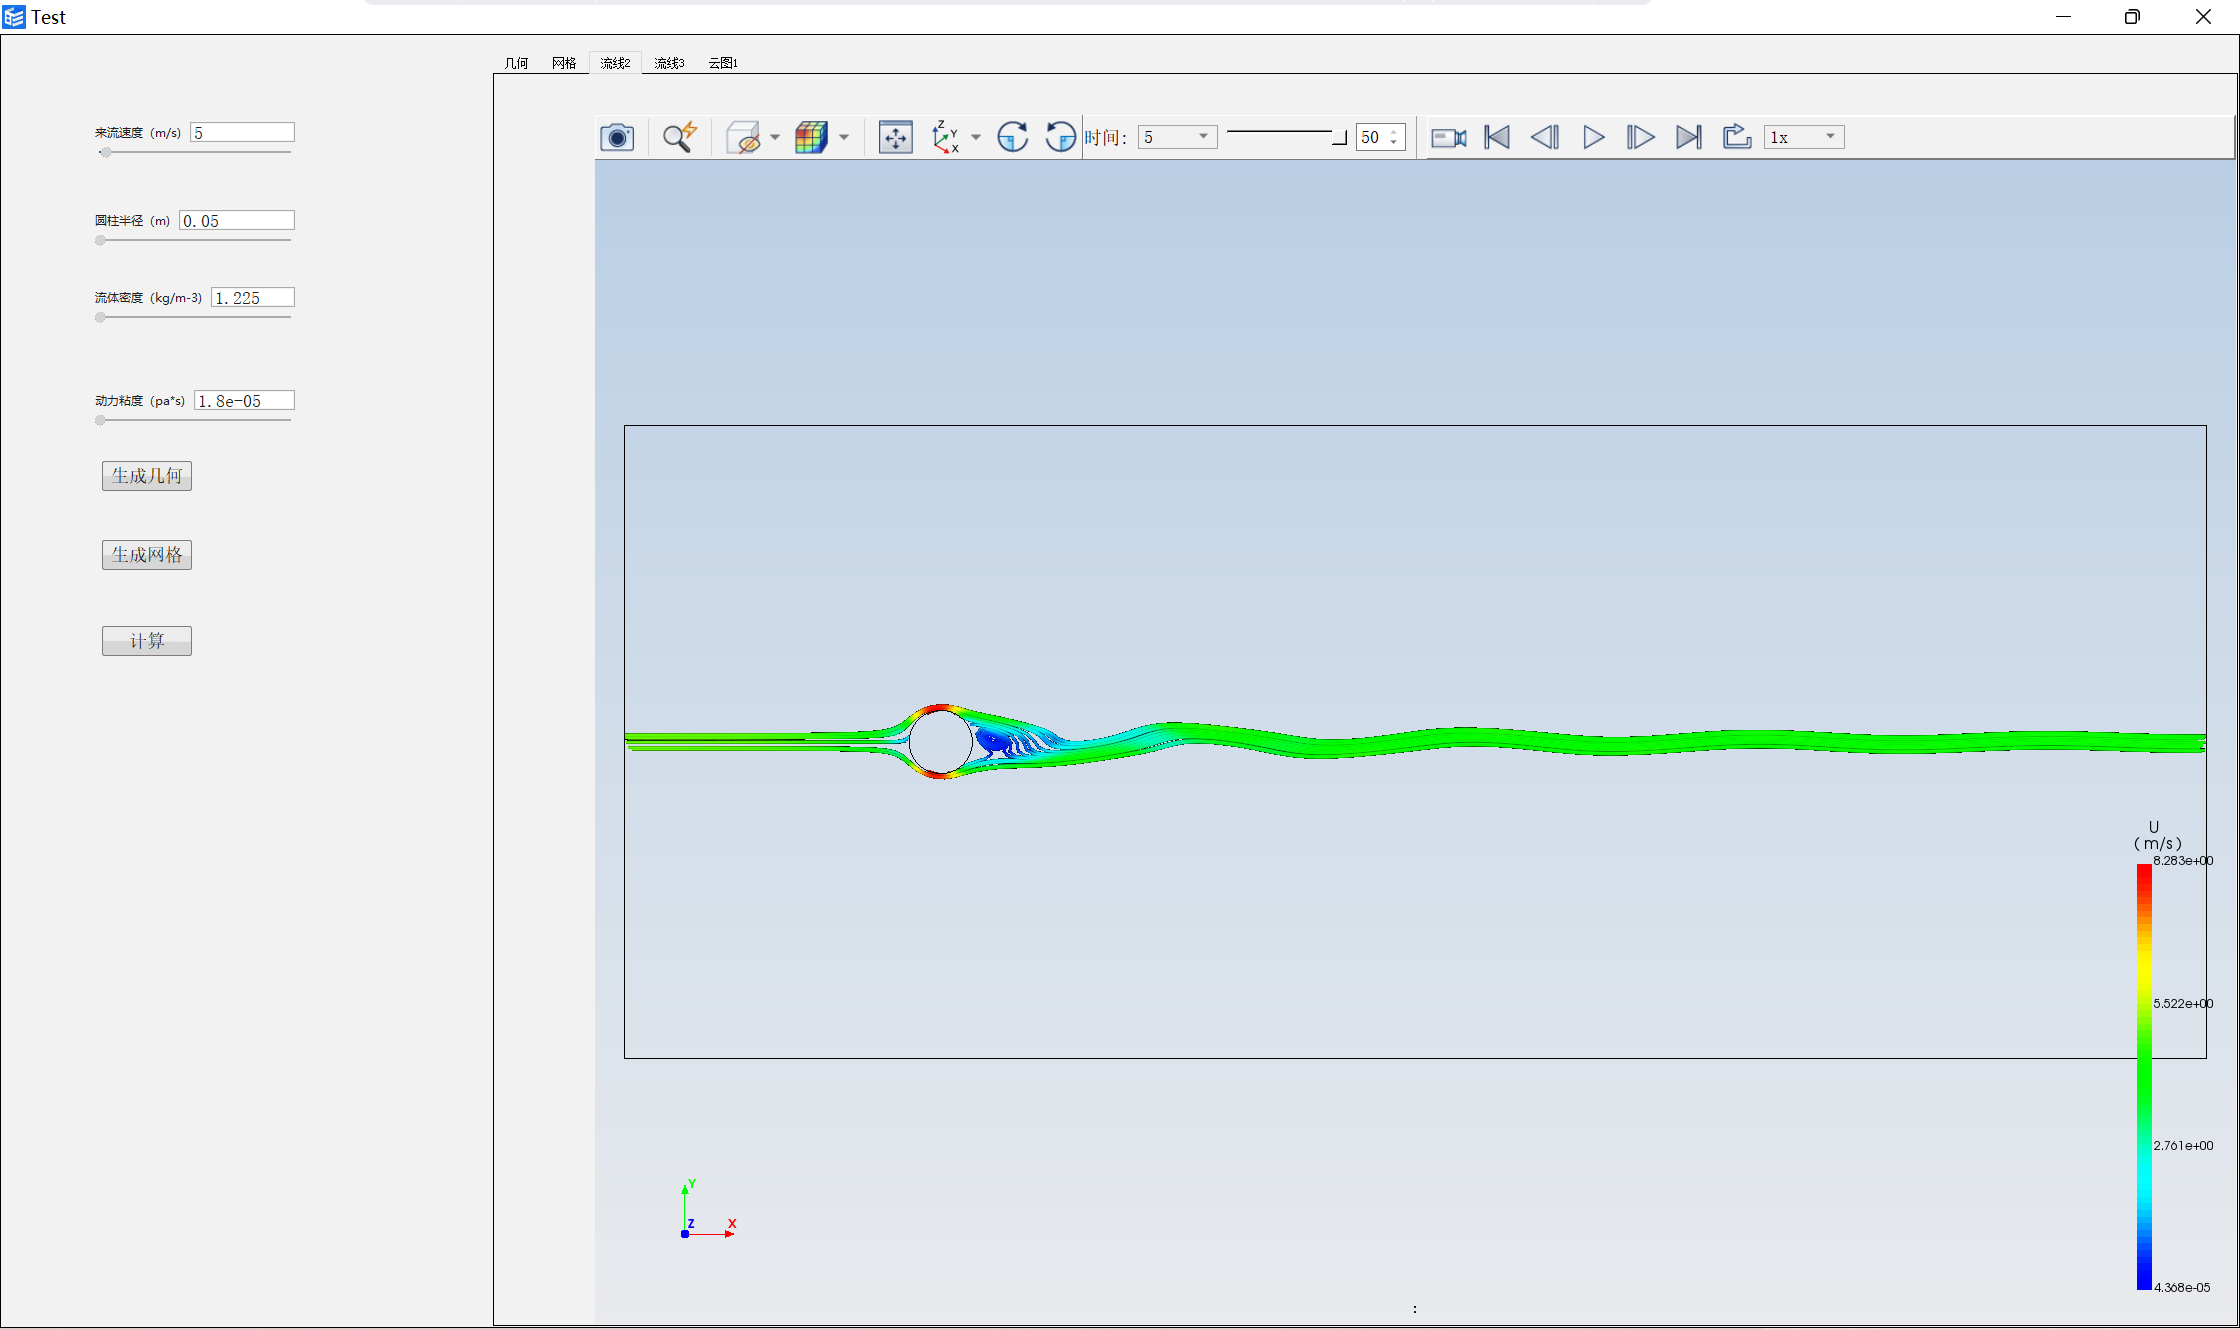Click the colored cube display mode icon

pos(811,137)
